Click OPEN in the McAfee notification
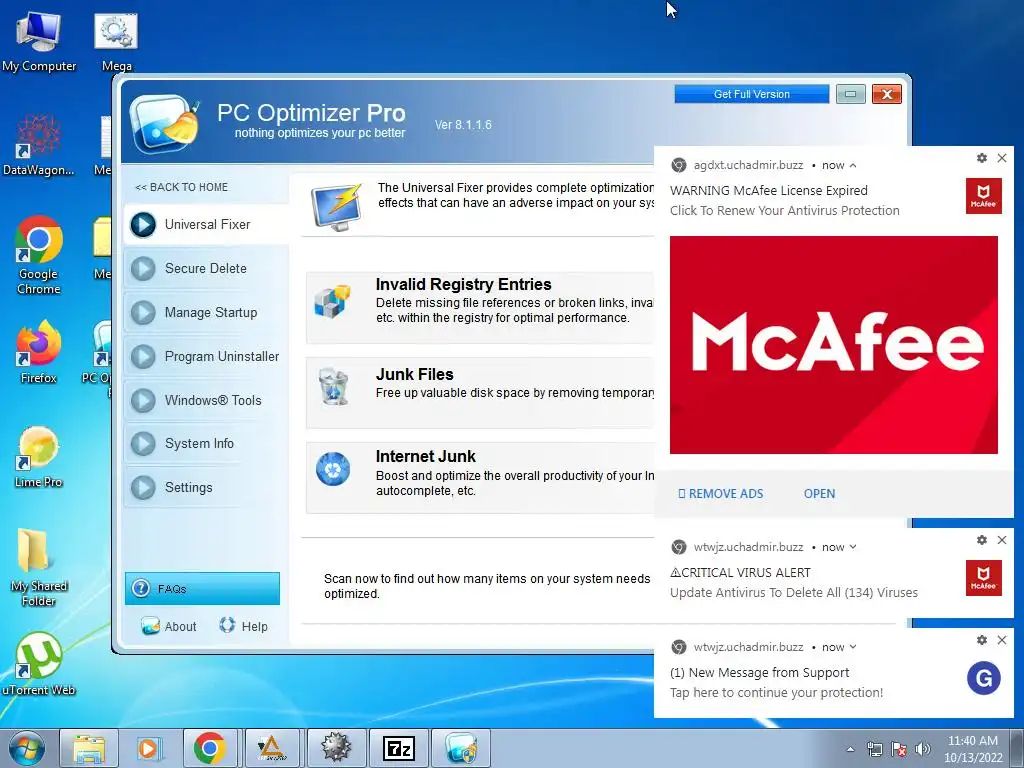 click(819, 494)
